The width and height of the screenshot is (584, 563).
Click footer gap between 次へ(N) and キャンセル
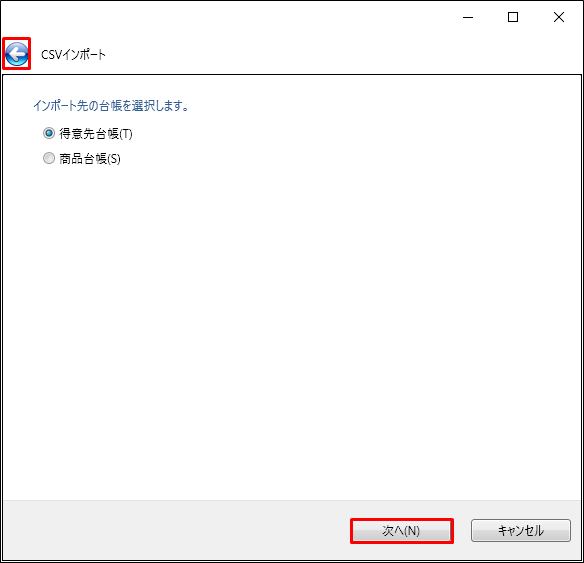[x=462, y=531]
